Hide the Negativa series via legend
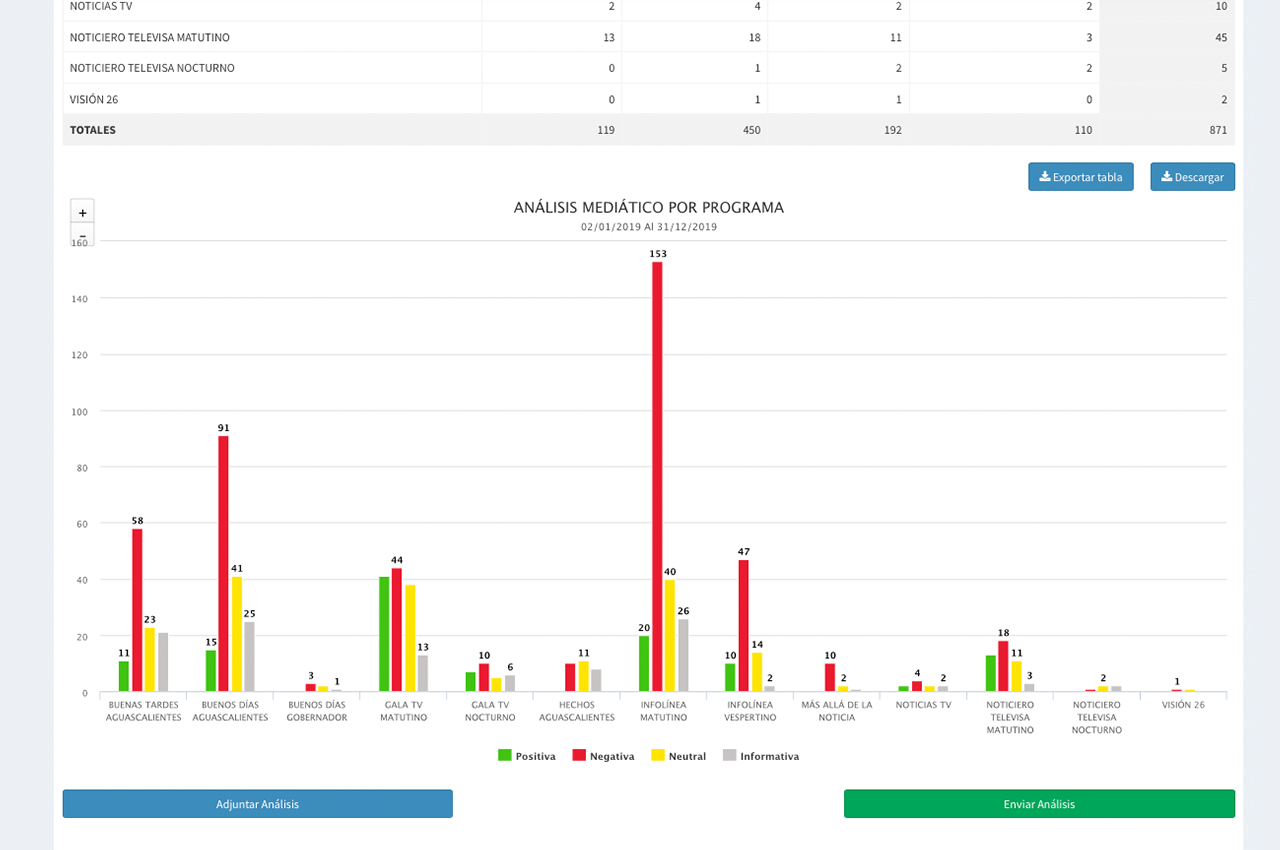 (x=603, y=756)
